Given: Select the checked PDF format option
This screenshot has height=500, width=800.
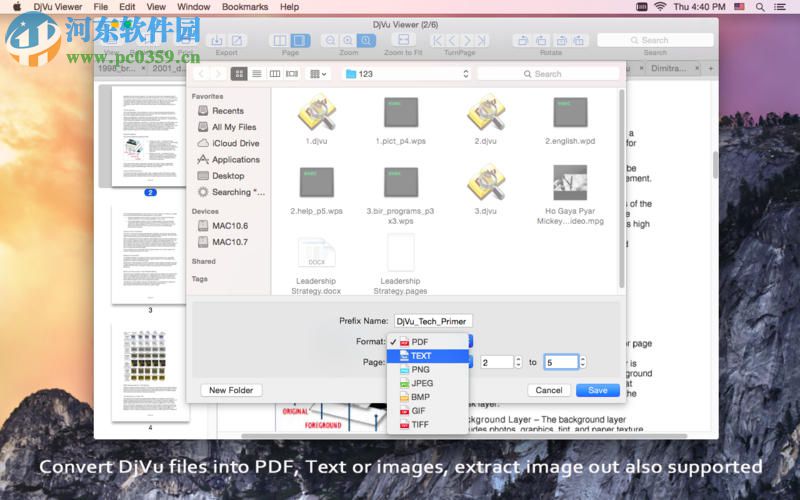Looking at the screenshot, I should point(428,342).
